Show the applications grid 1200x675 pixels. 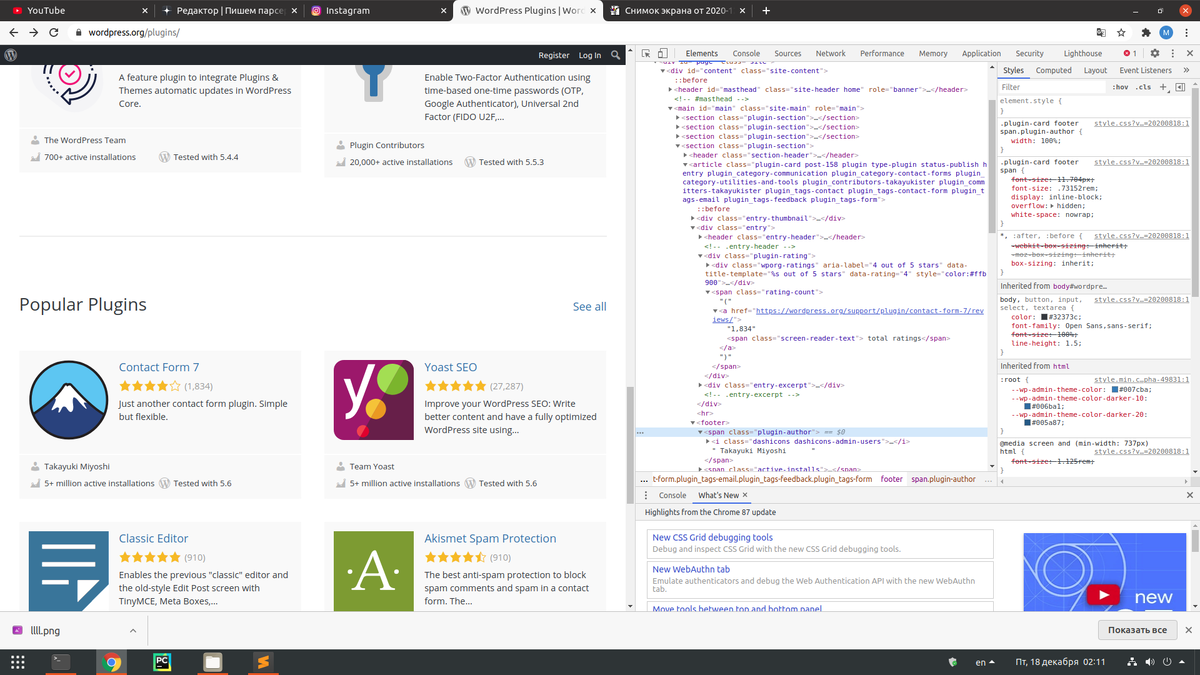[17, 662]
